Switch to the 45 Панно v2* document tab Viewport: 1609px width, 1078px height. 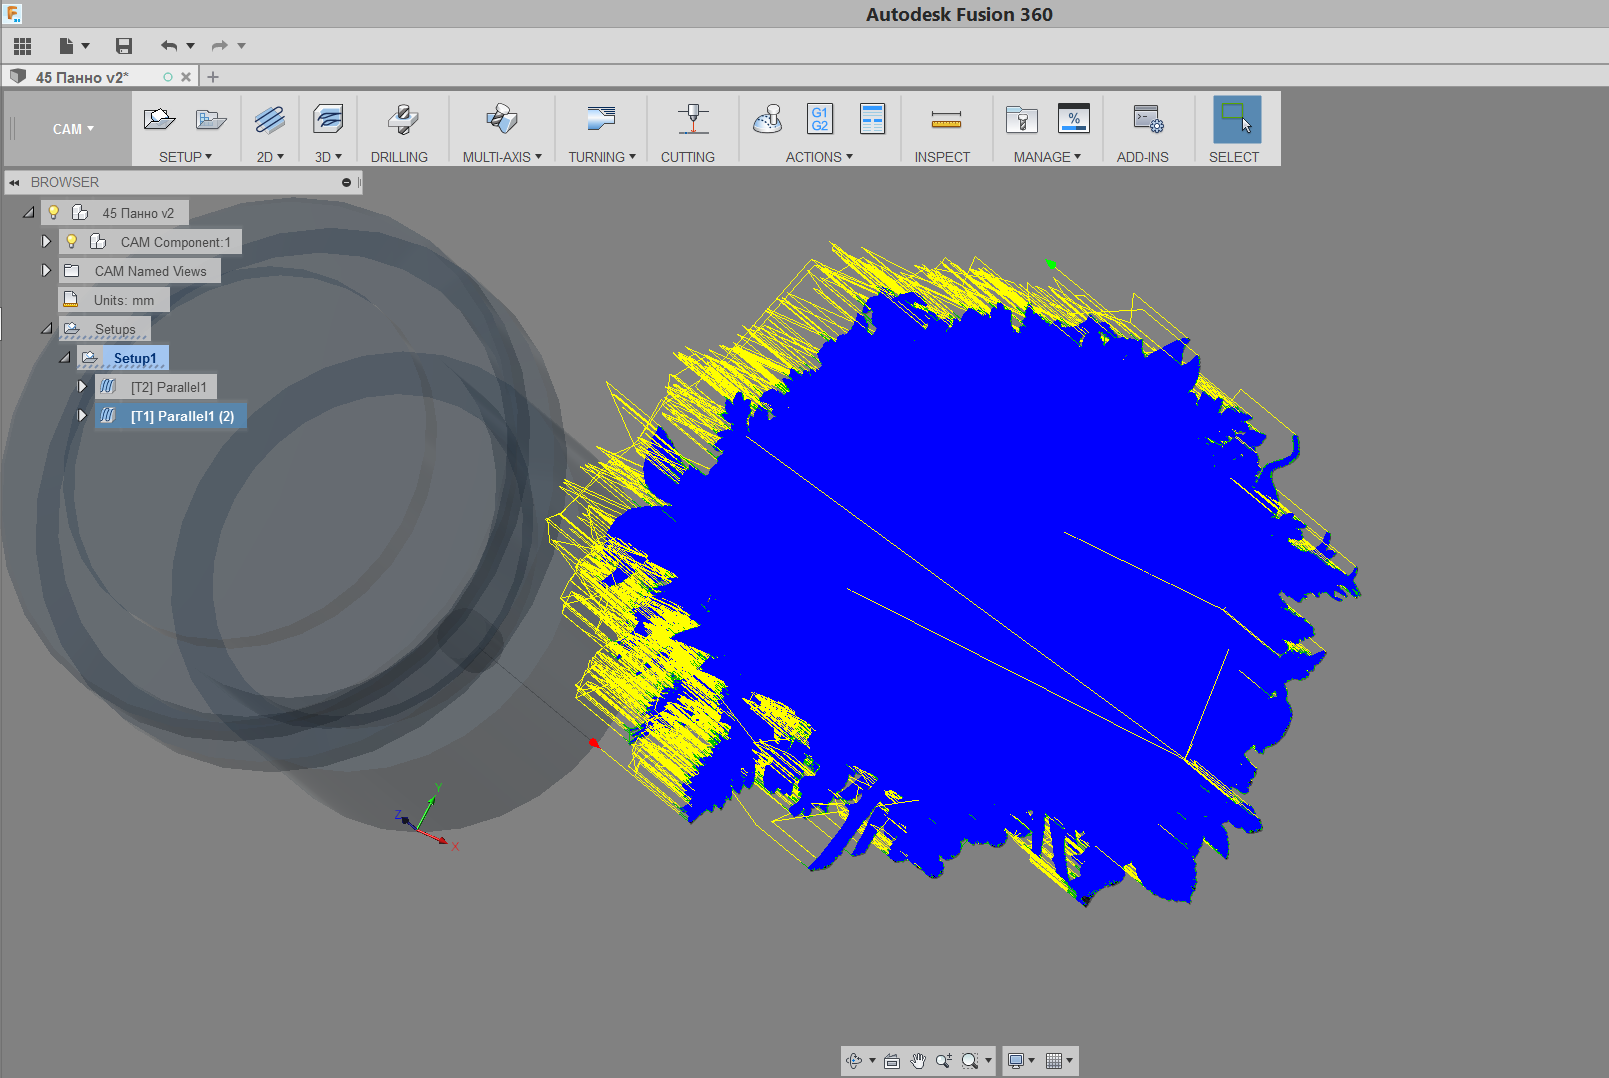pos(82,77)
